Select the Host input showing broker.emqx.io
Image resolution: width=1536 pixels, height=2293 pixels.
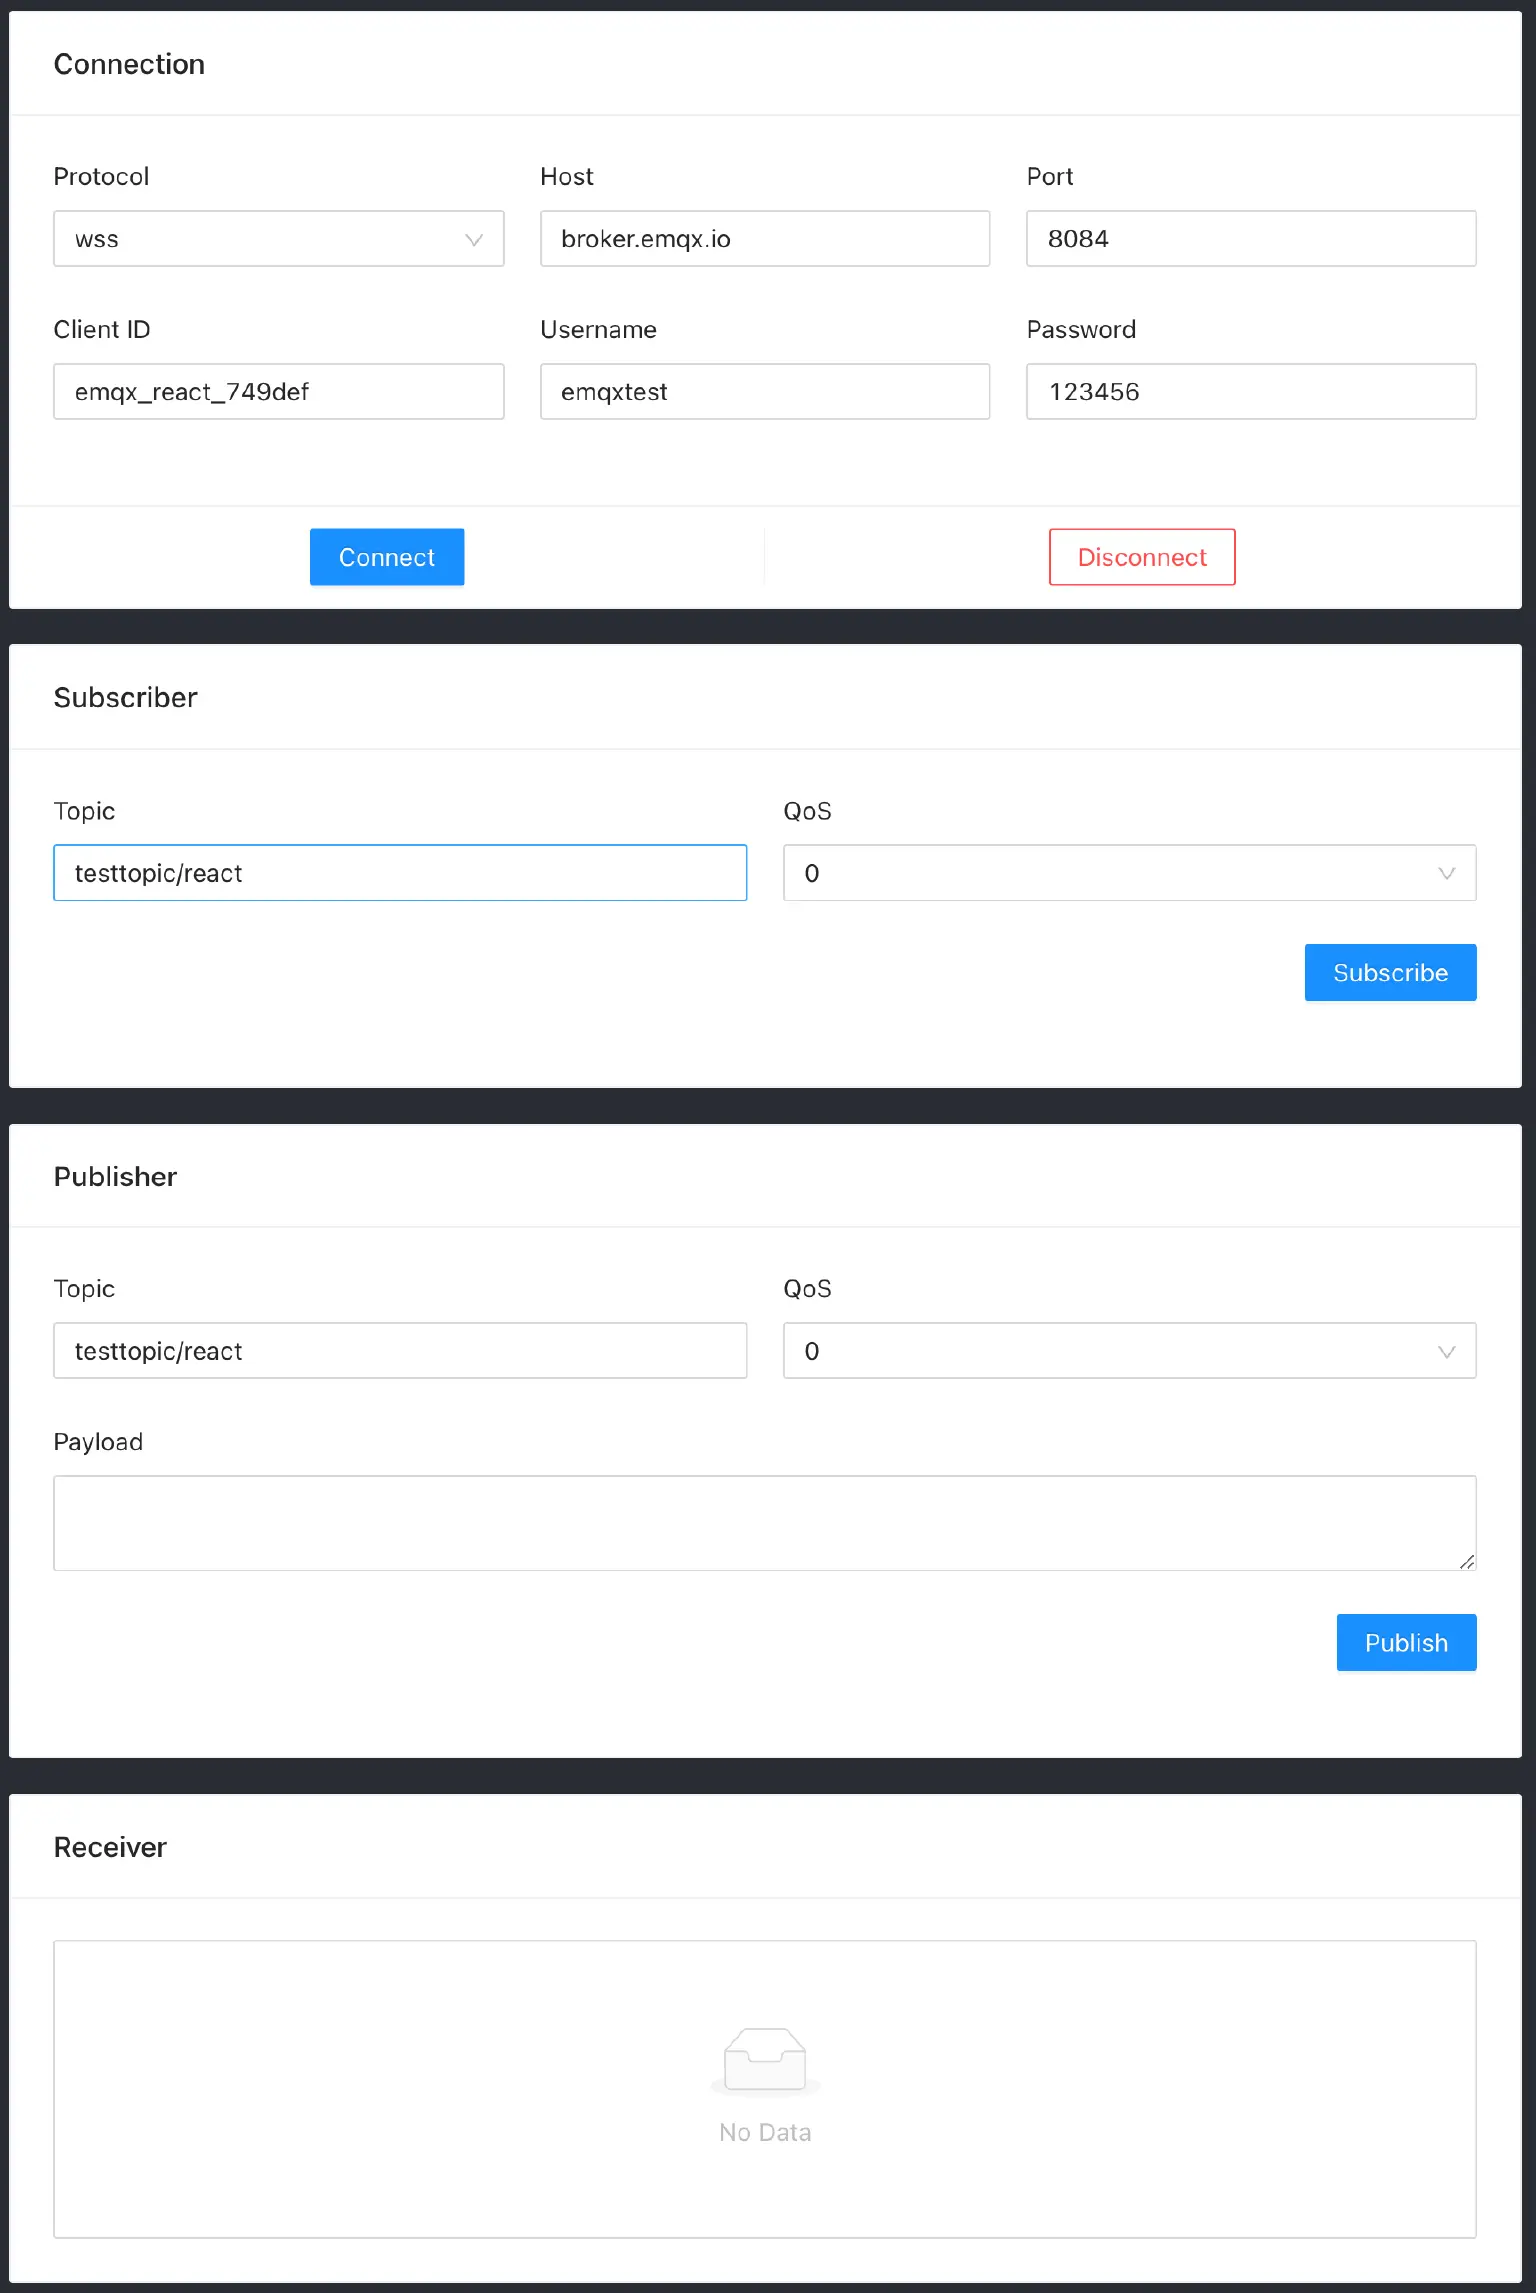764,238
